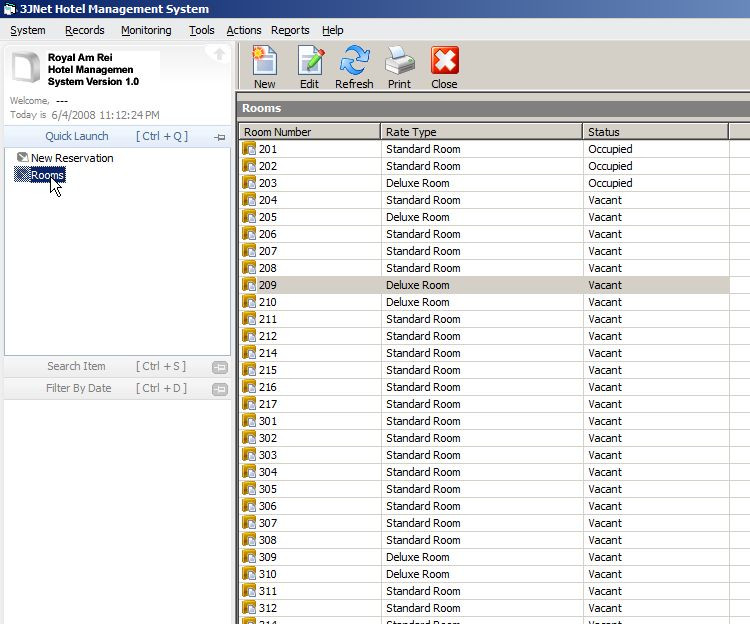
Task: Click the room icon for room 301
Action: click(249, 421)
